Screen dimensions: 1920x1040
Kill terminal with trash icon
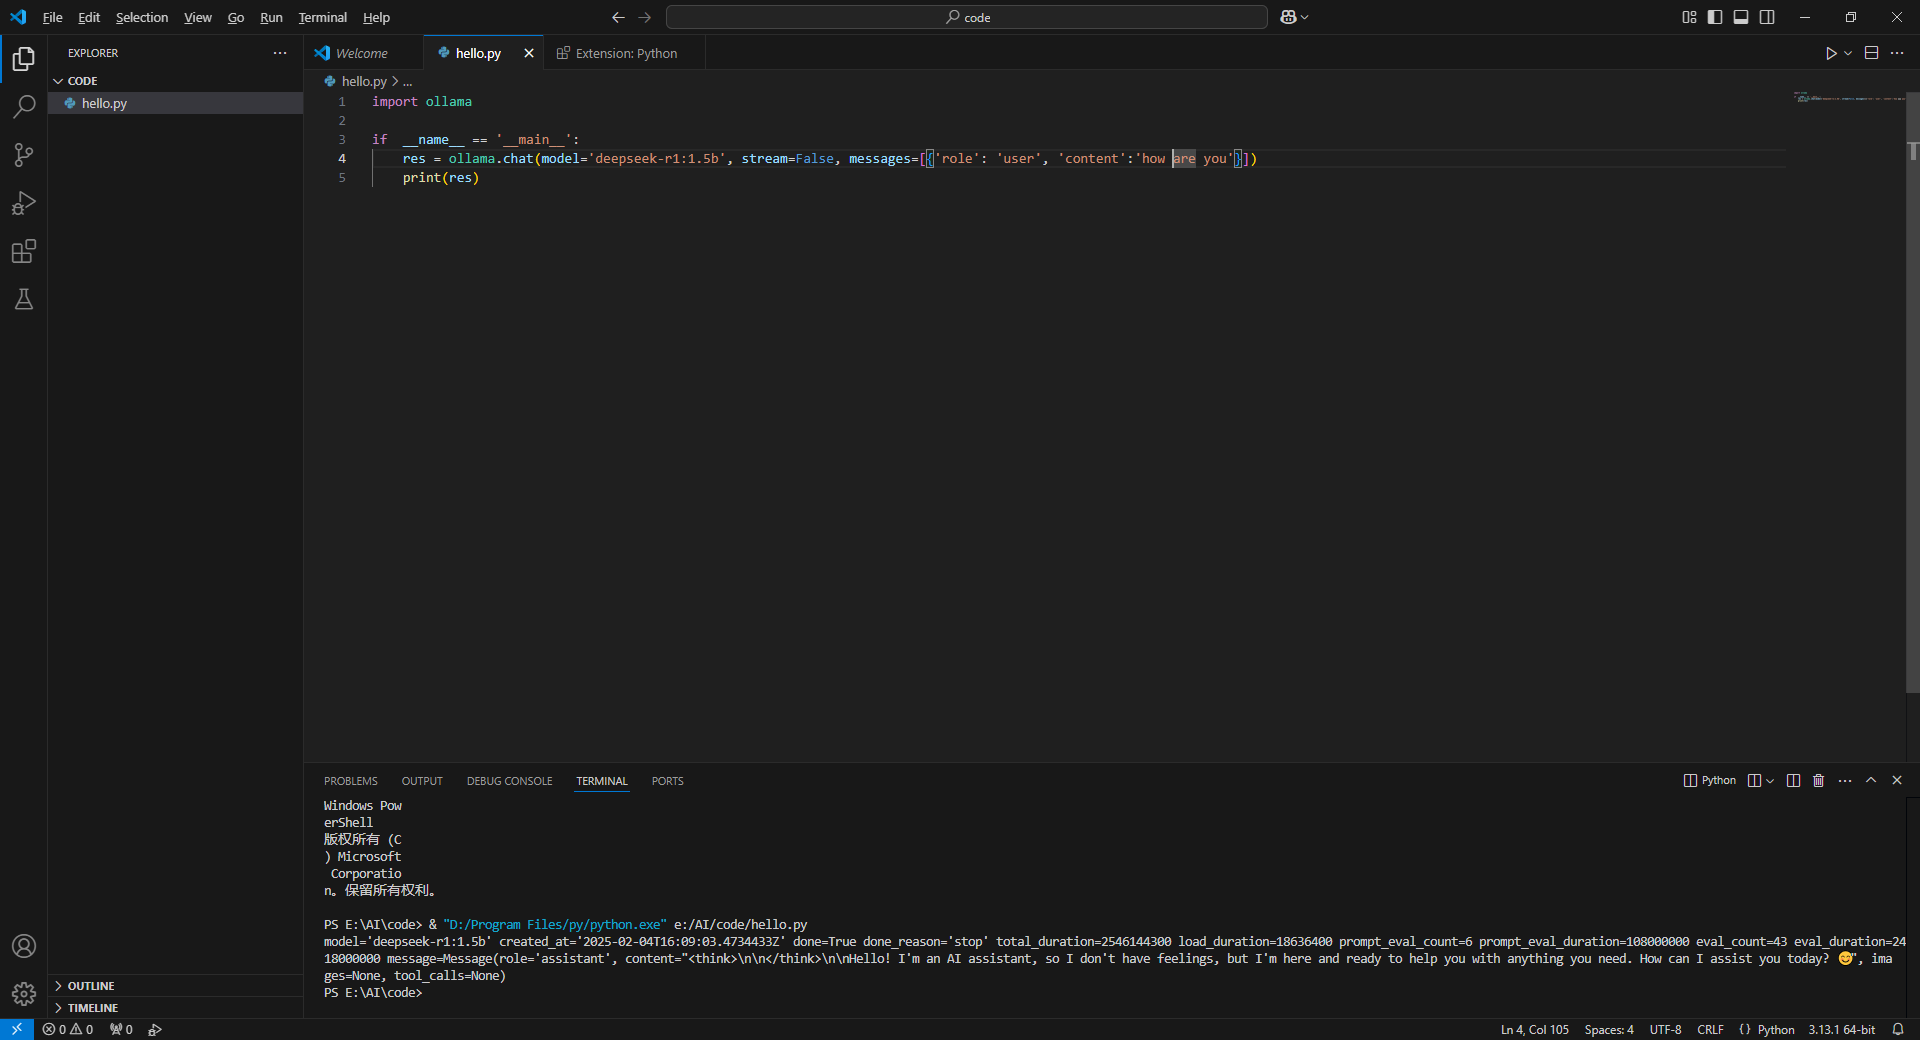1819,781
